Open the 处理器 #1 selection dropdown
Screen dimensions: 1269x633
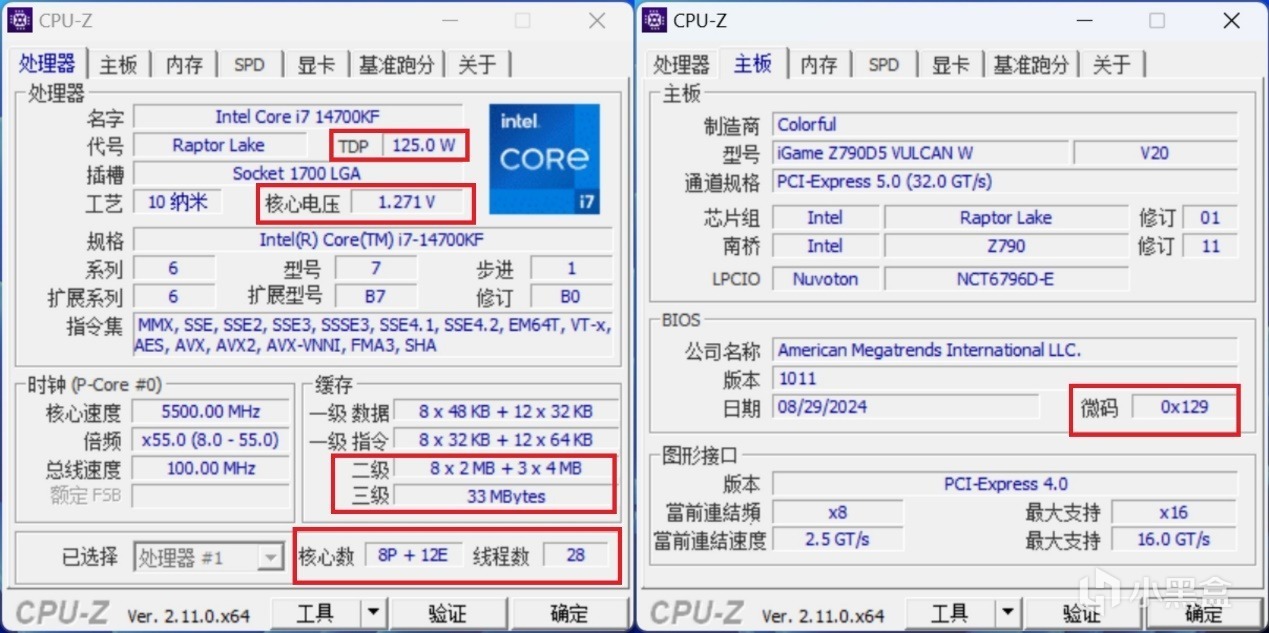[210, 557]
